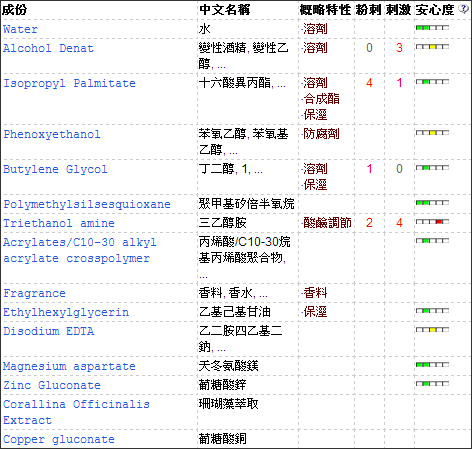Click the 刺激 column header
This screenshot has height=449, width=472.
click(x=398, y=10)
